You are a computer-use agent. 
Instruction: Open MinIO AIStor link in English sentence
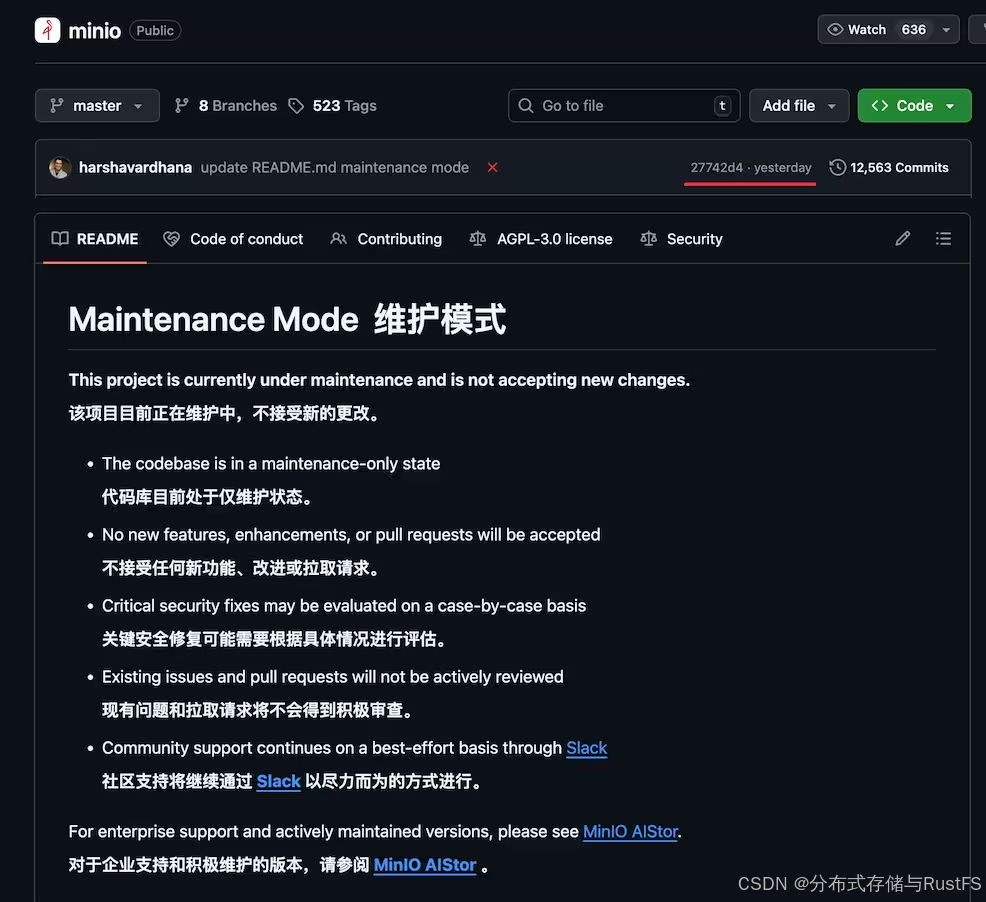click(x=630, y=832)
